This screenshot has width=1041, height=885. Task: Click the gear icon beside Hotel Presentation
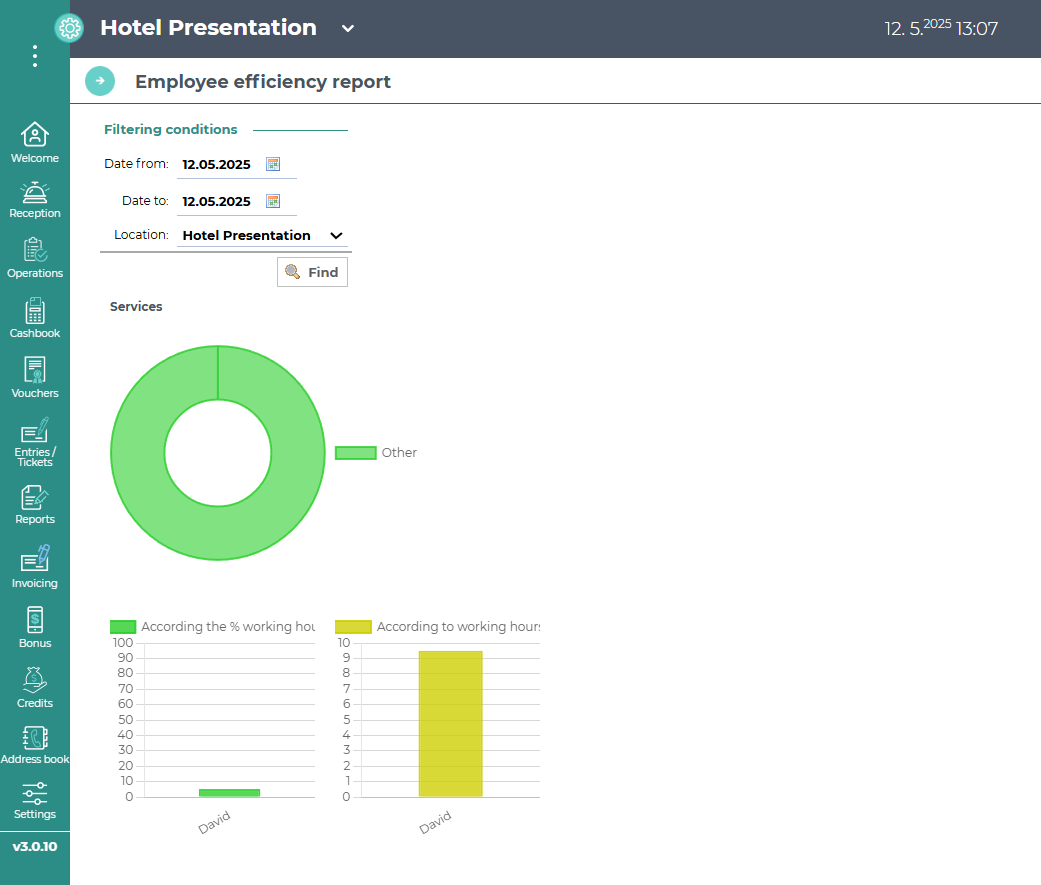click(x=69, y=28)
